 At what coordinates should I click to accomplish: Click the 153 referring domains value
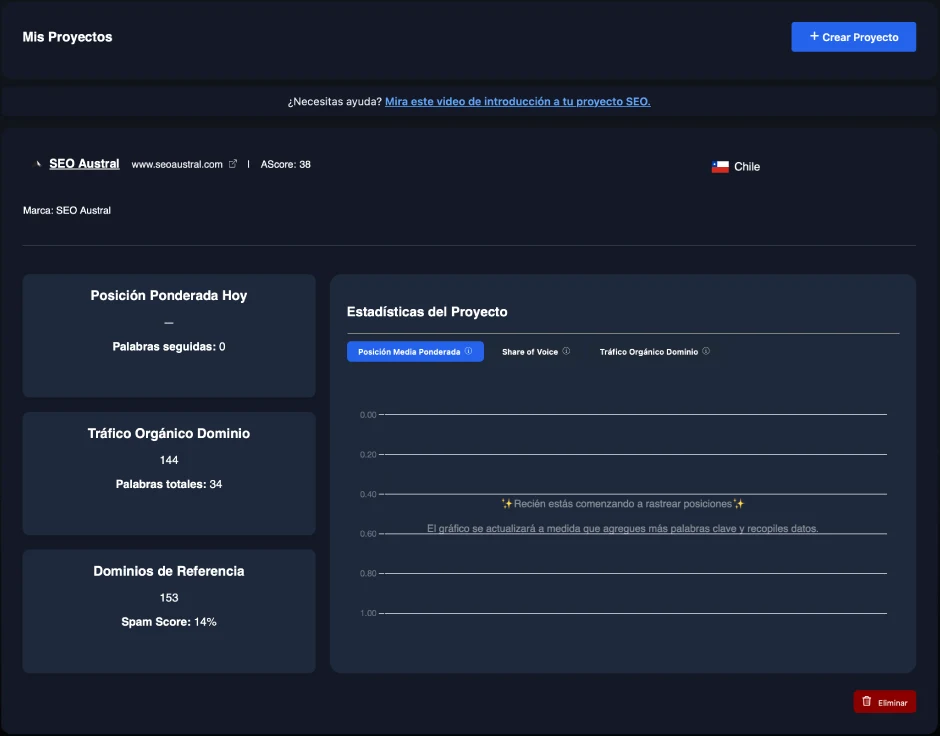(168, 598)
